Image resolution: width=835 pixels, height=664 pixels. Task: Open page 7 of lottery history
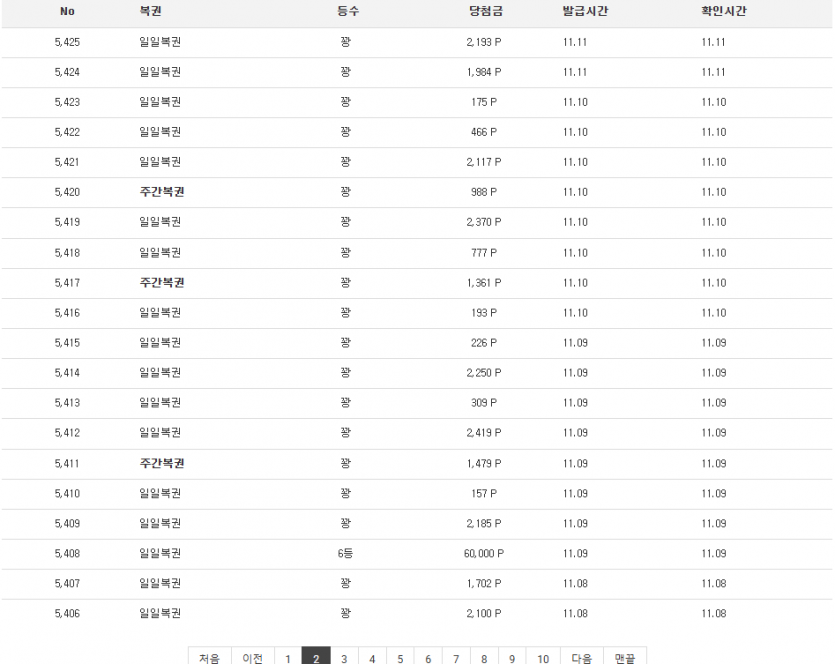tap(455, 657)
